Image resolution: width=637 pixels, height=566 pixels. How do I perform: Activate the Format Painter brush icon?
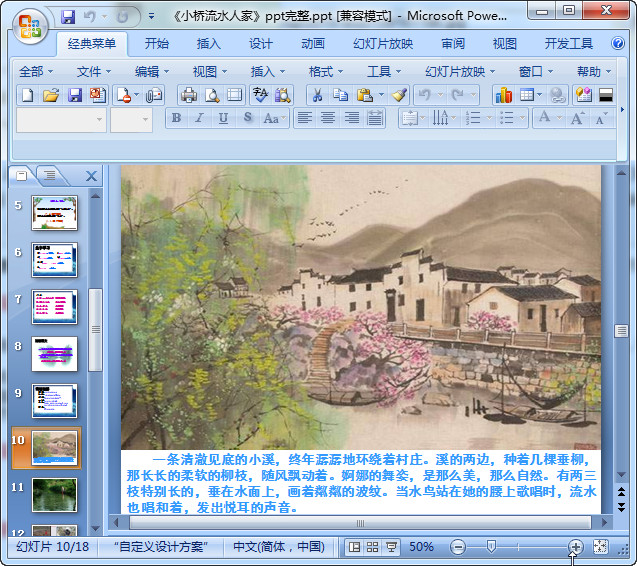point(399,95)
